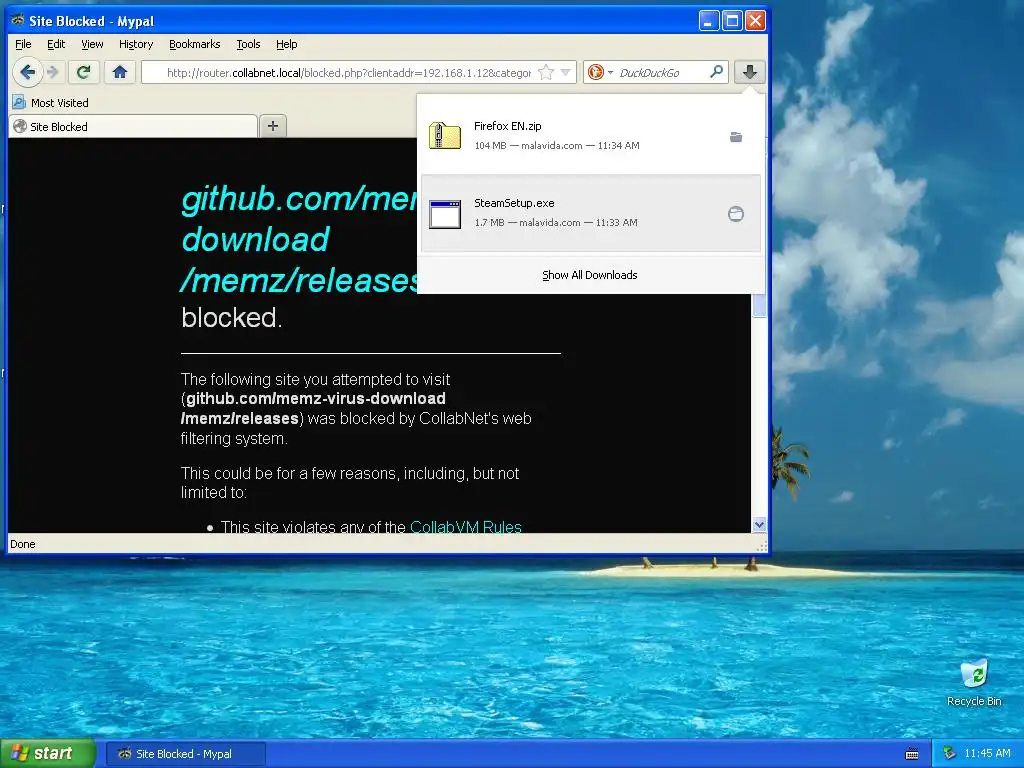Open containing folder for Firefox EN.zip
The image size is (1024, 768).
(x=736, y=136)
